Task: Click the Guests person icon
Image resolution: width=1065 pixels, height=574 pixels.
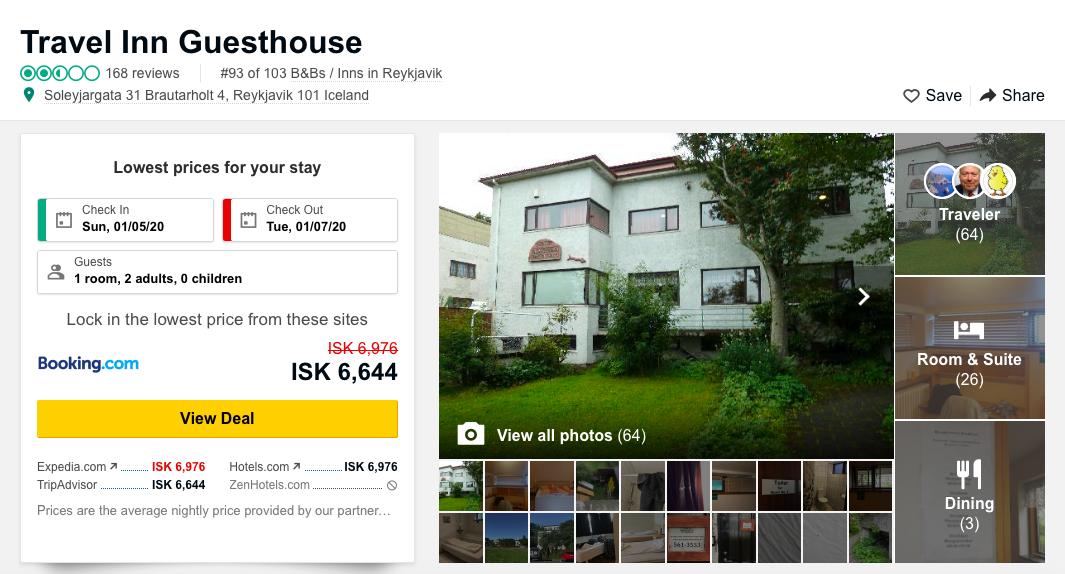Action: (x=56, y=272)
